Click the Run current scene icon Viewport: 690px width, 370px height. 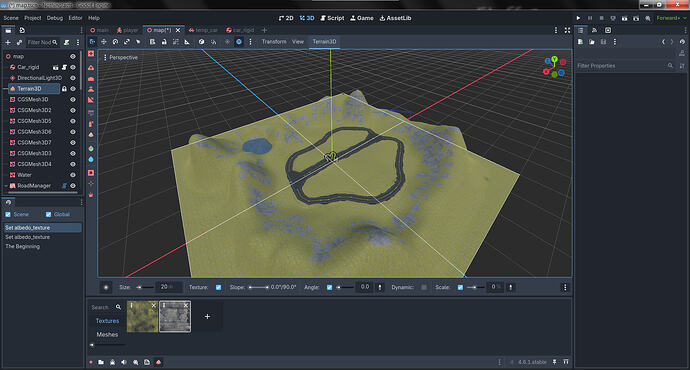pyautogui.click(x=624, y=18)
